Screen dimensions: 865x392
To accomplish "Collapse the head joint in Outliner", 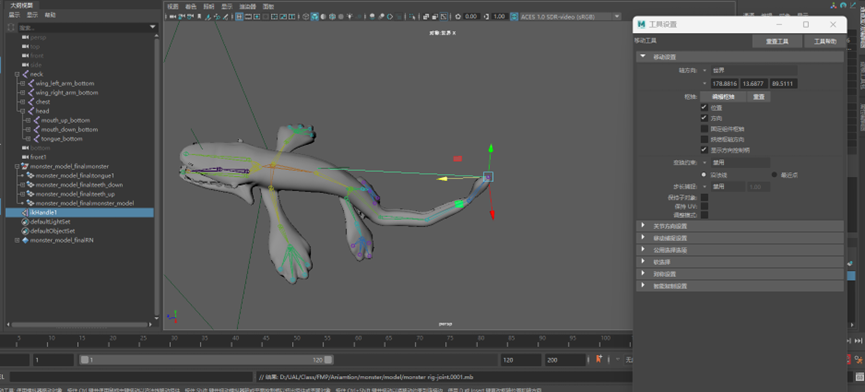I will pos(23,111).
